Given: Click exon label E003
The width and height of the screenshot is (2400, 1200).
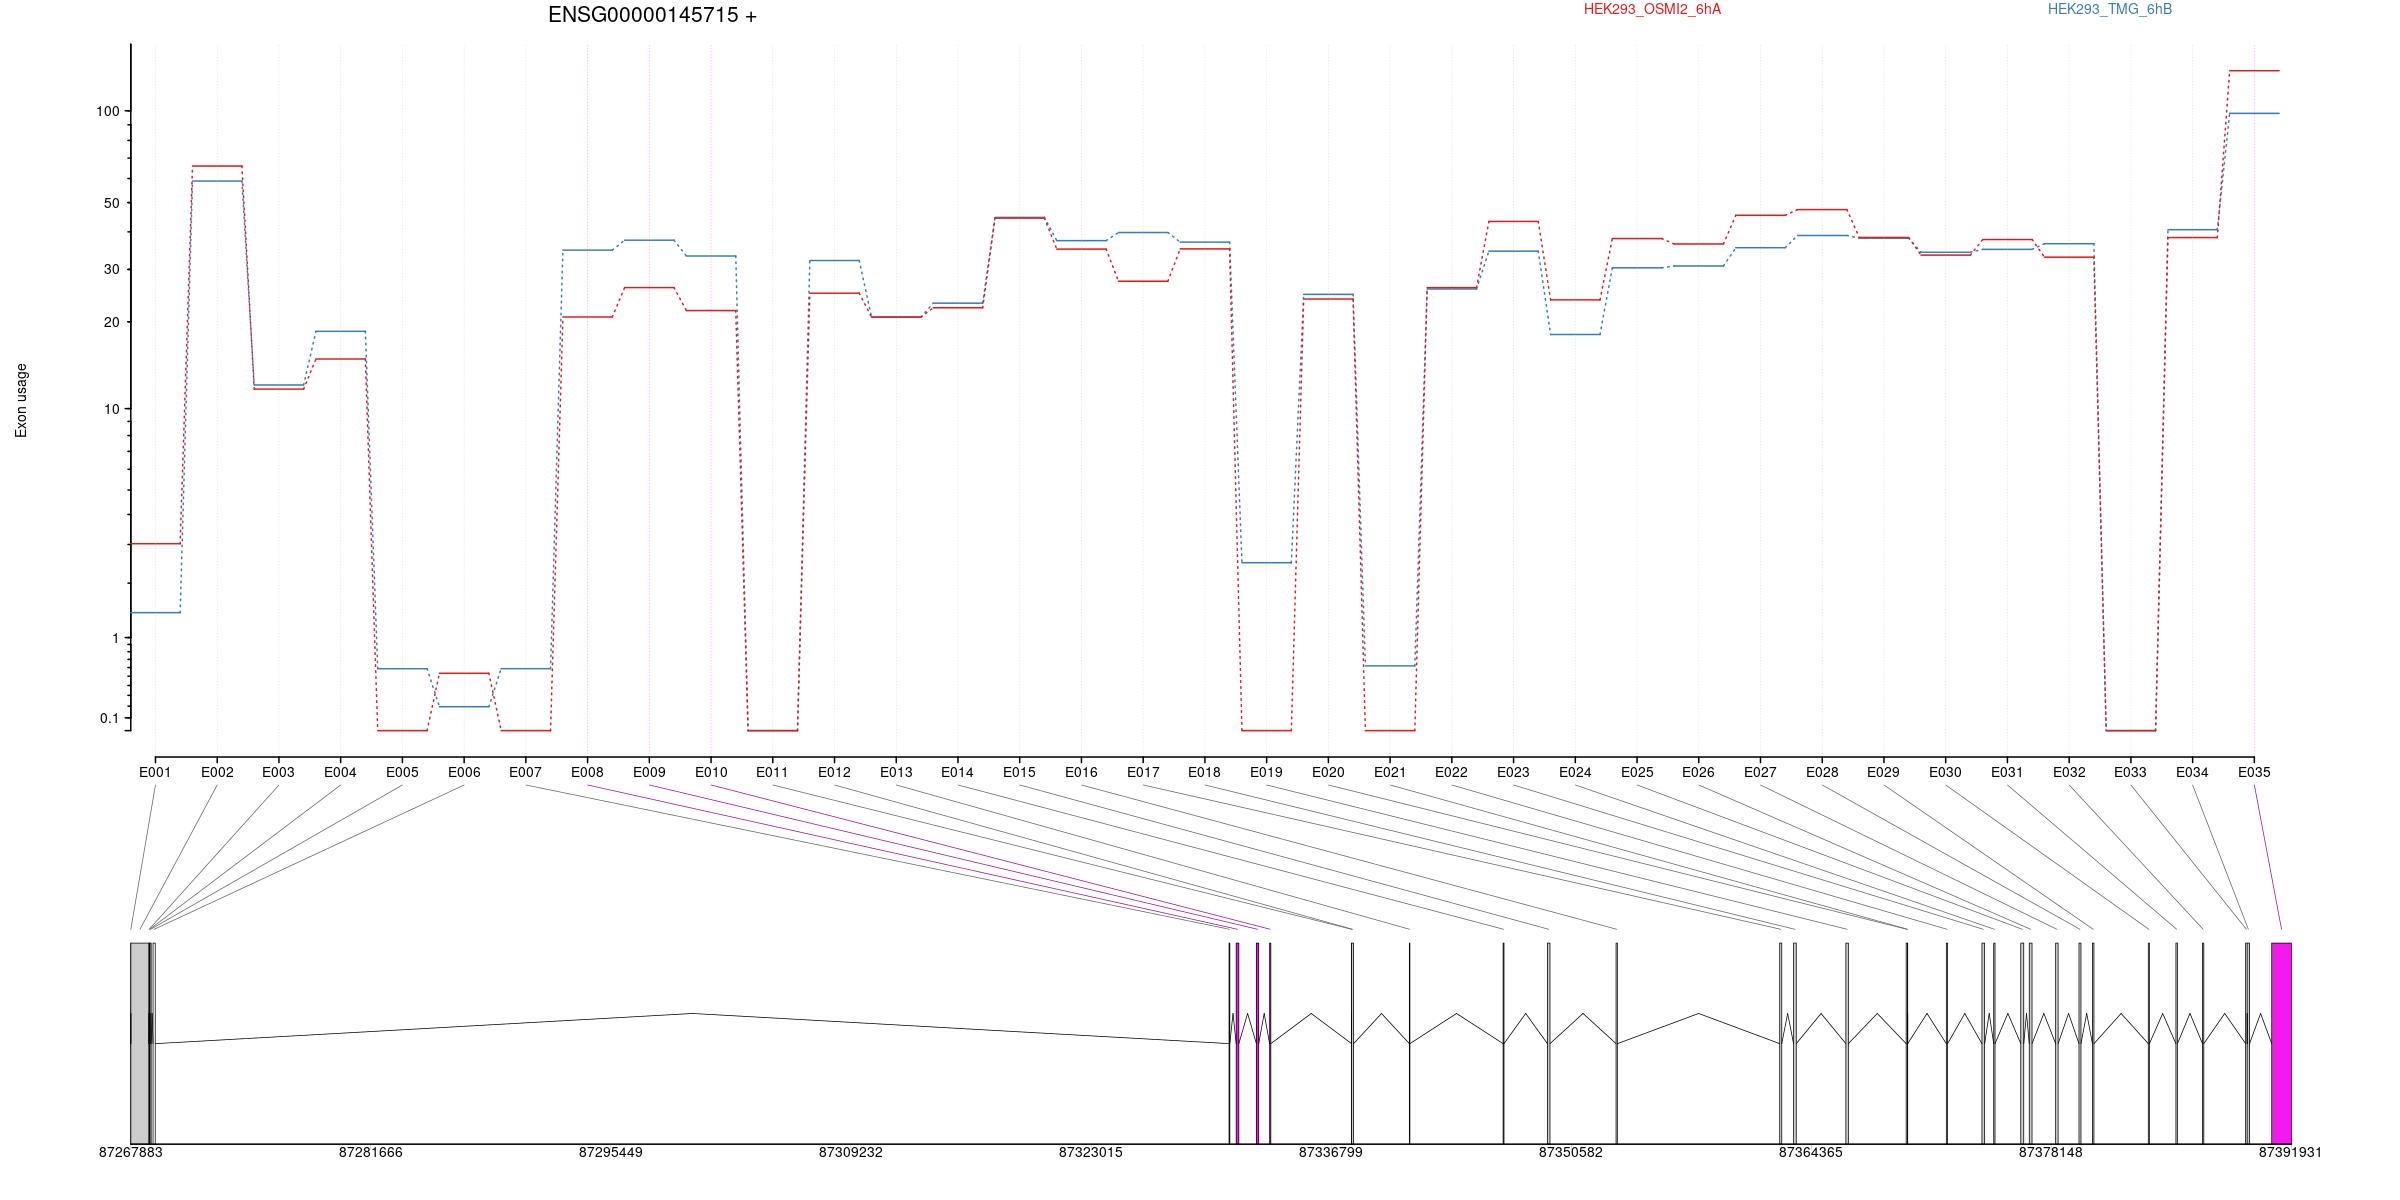Looking at the screenshot, I should click(278, 772).
